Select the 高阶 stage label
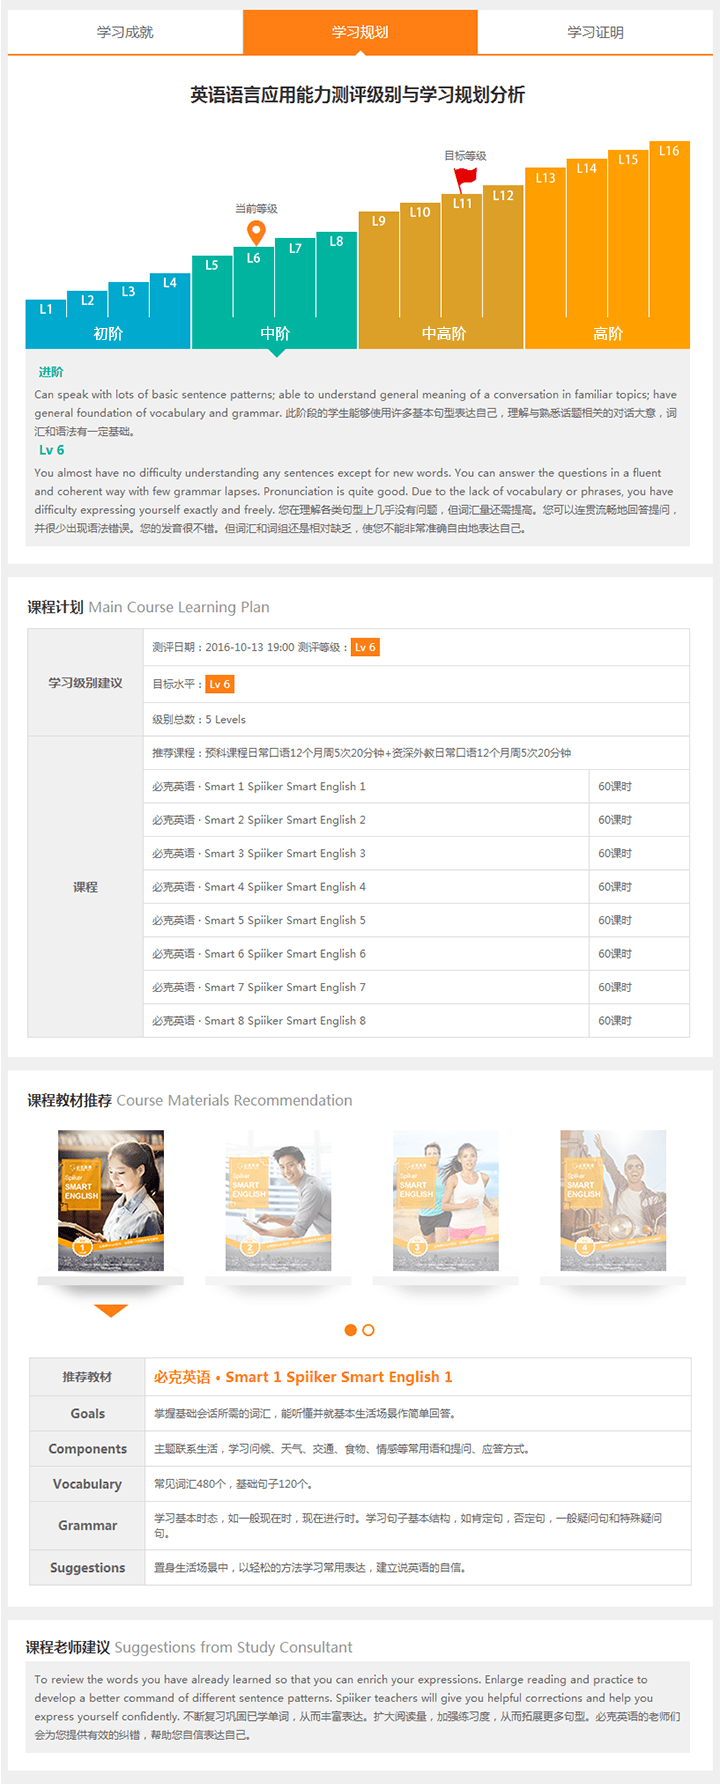Viewport: 720px width, 1785px height. [608, 334]
